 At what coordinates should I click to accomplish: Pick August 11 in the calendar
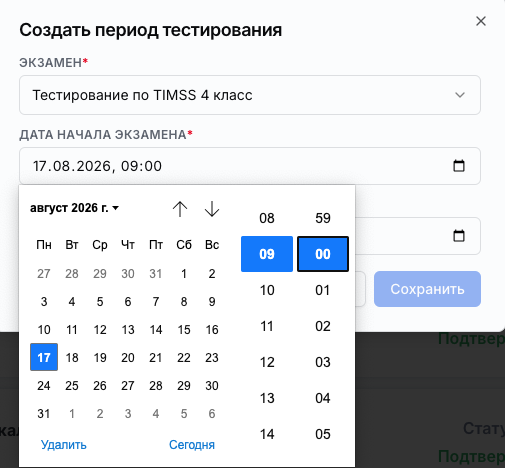tap(72, 330)
